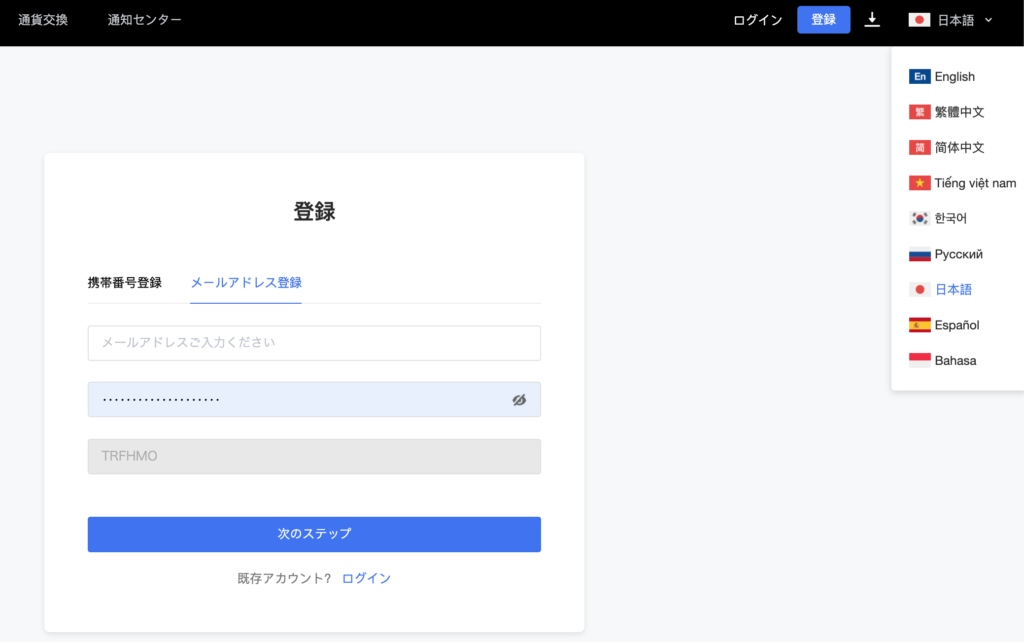The image size is (1024, 642).
Task: Switch language to Español
Action: point(957,325)
